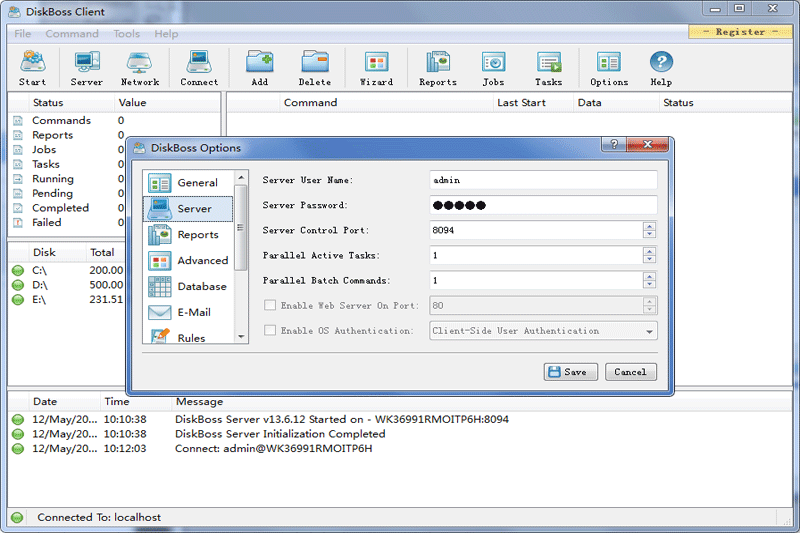Enable Web Server On Port checkbox
Screen dimensions: 800x533
(269, 305)
